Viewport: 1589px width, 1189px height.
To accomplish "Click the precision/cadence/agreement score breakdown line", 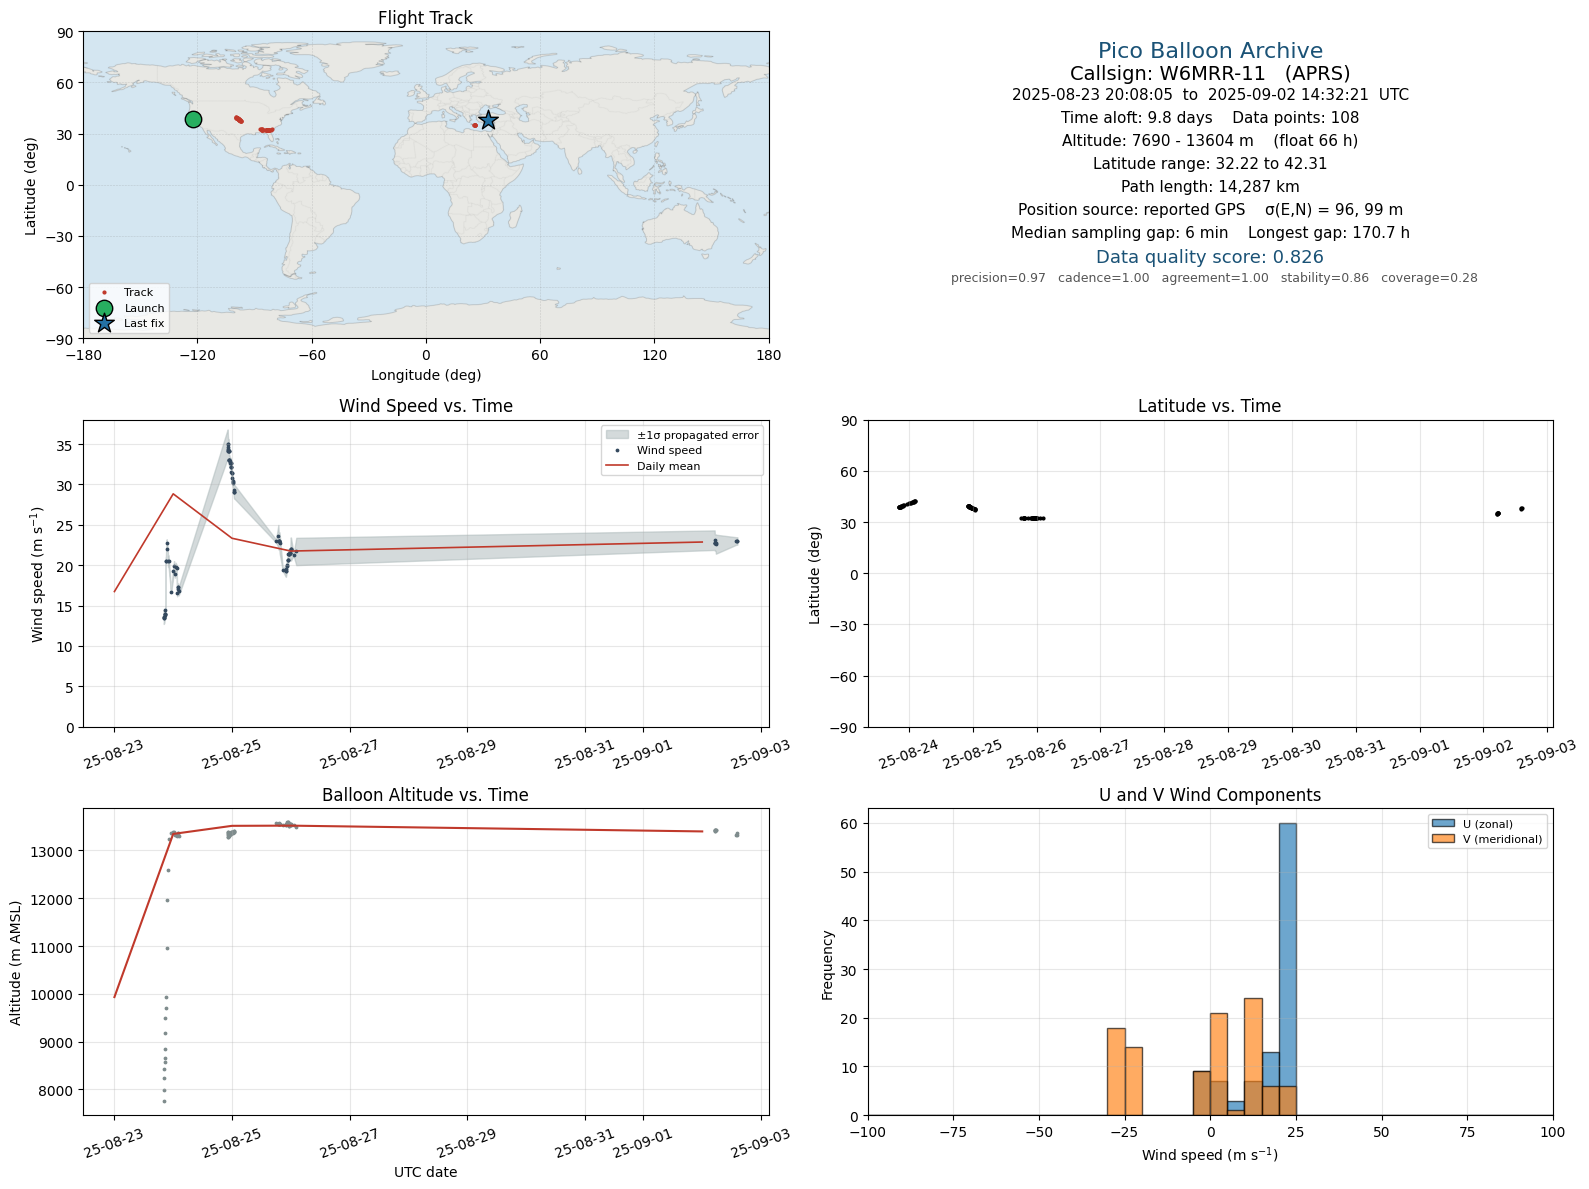I will point(1214,278).
